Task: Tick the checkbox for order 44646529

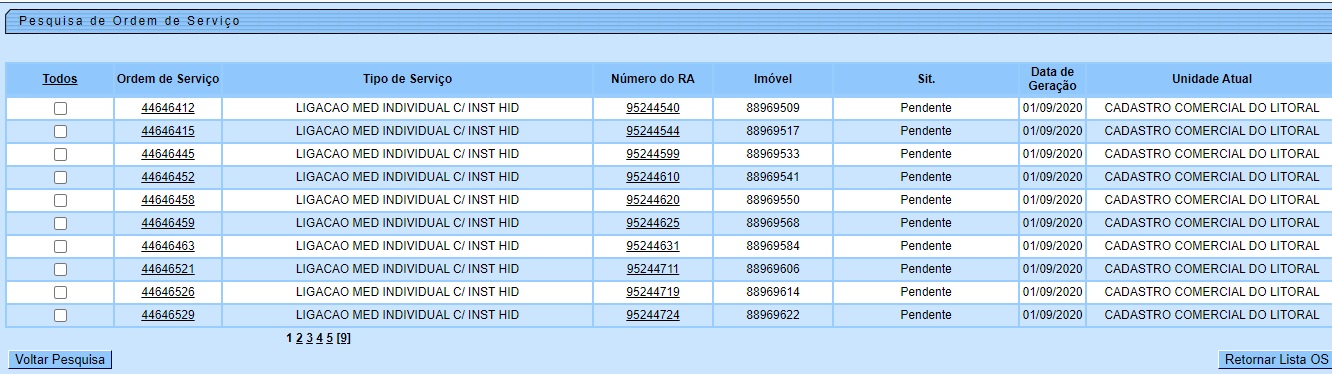Action: click(x=60, y=315)
